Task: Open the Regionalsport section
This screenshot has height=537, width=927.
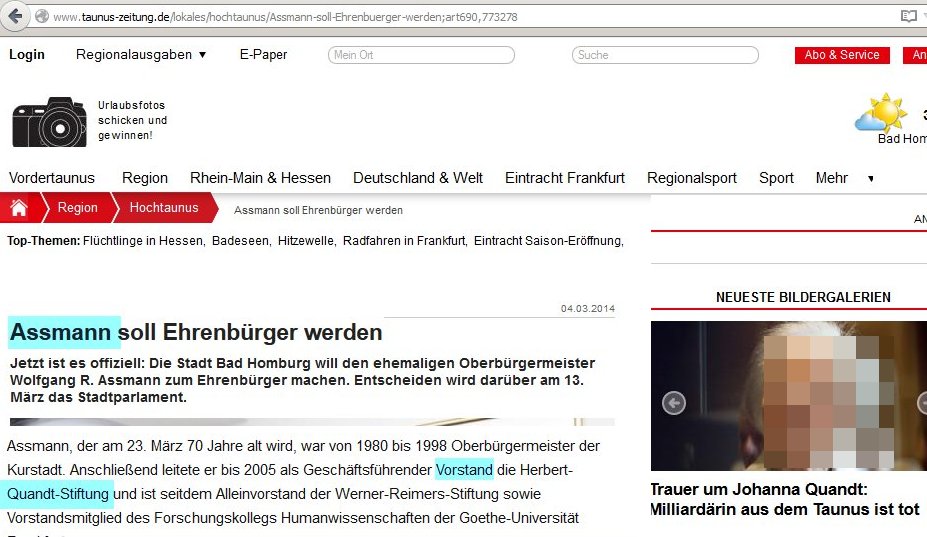Action: (691, 178)
